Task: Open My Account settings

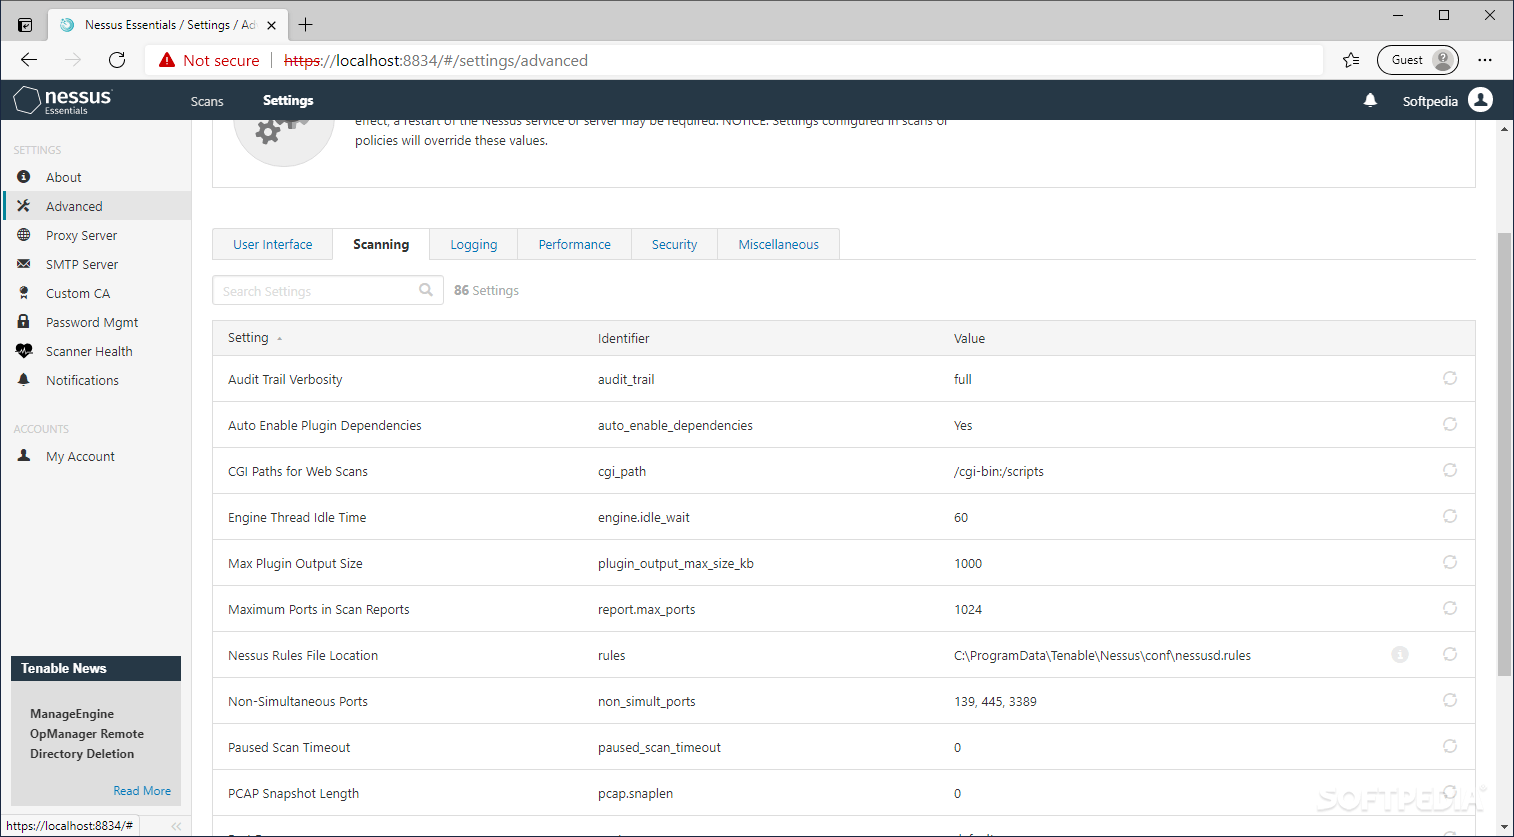Action: click(79, 455)
